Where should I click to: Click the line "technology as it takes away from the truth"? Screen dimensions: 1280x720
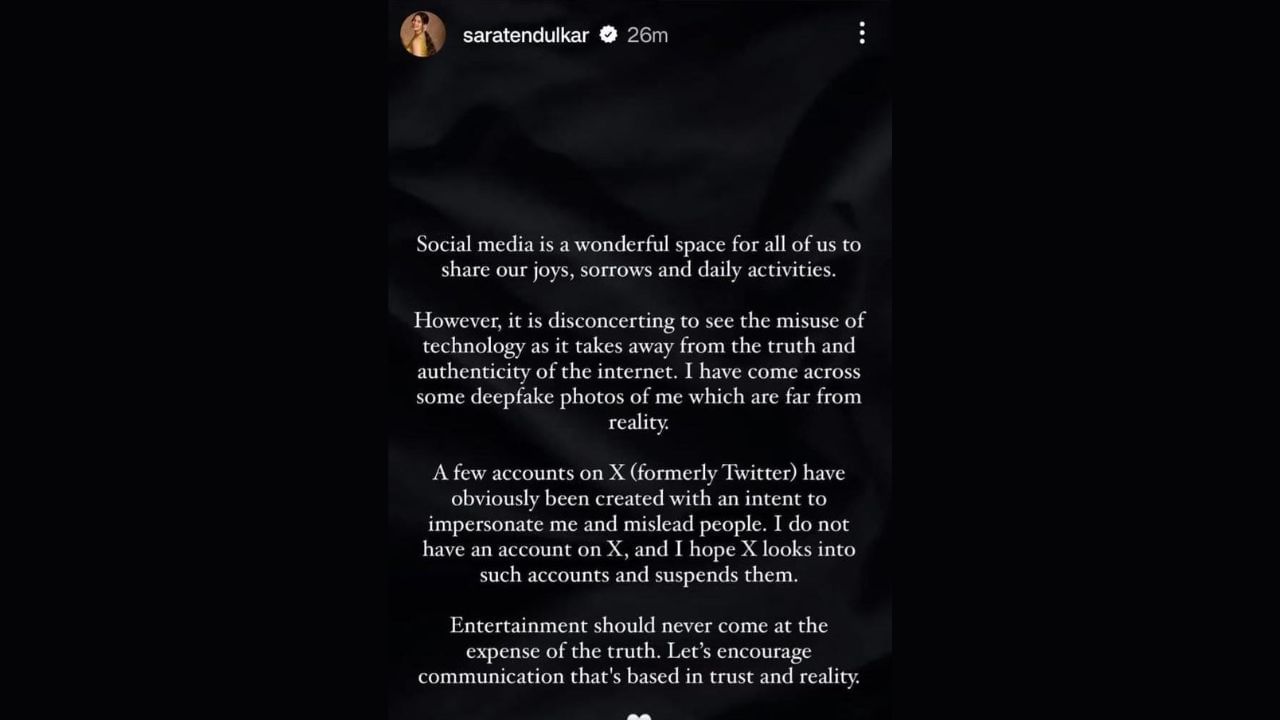pos(639,346)
